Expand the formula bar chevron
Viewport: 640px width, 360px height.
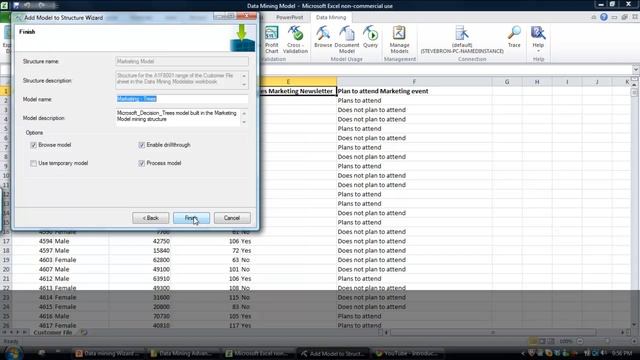coord(636,69)
